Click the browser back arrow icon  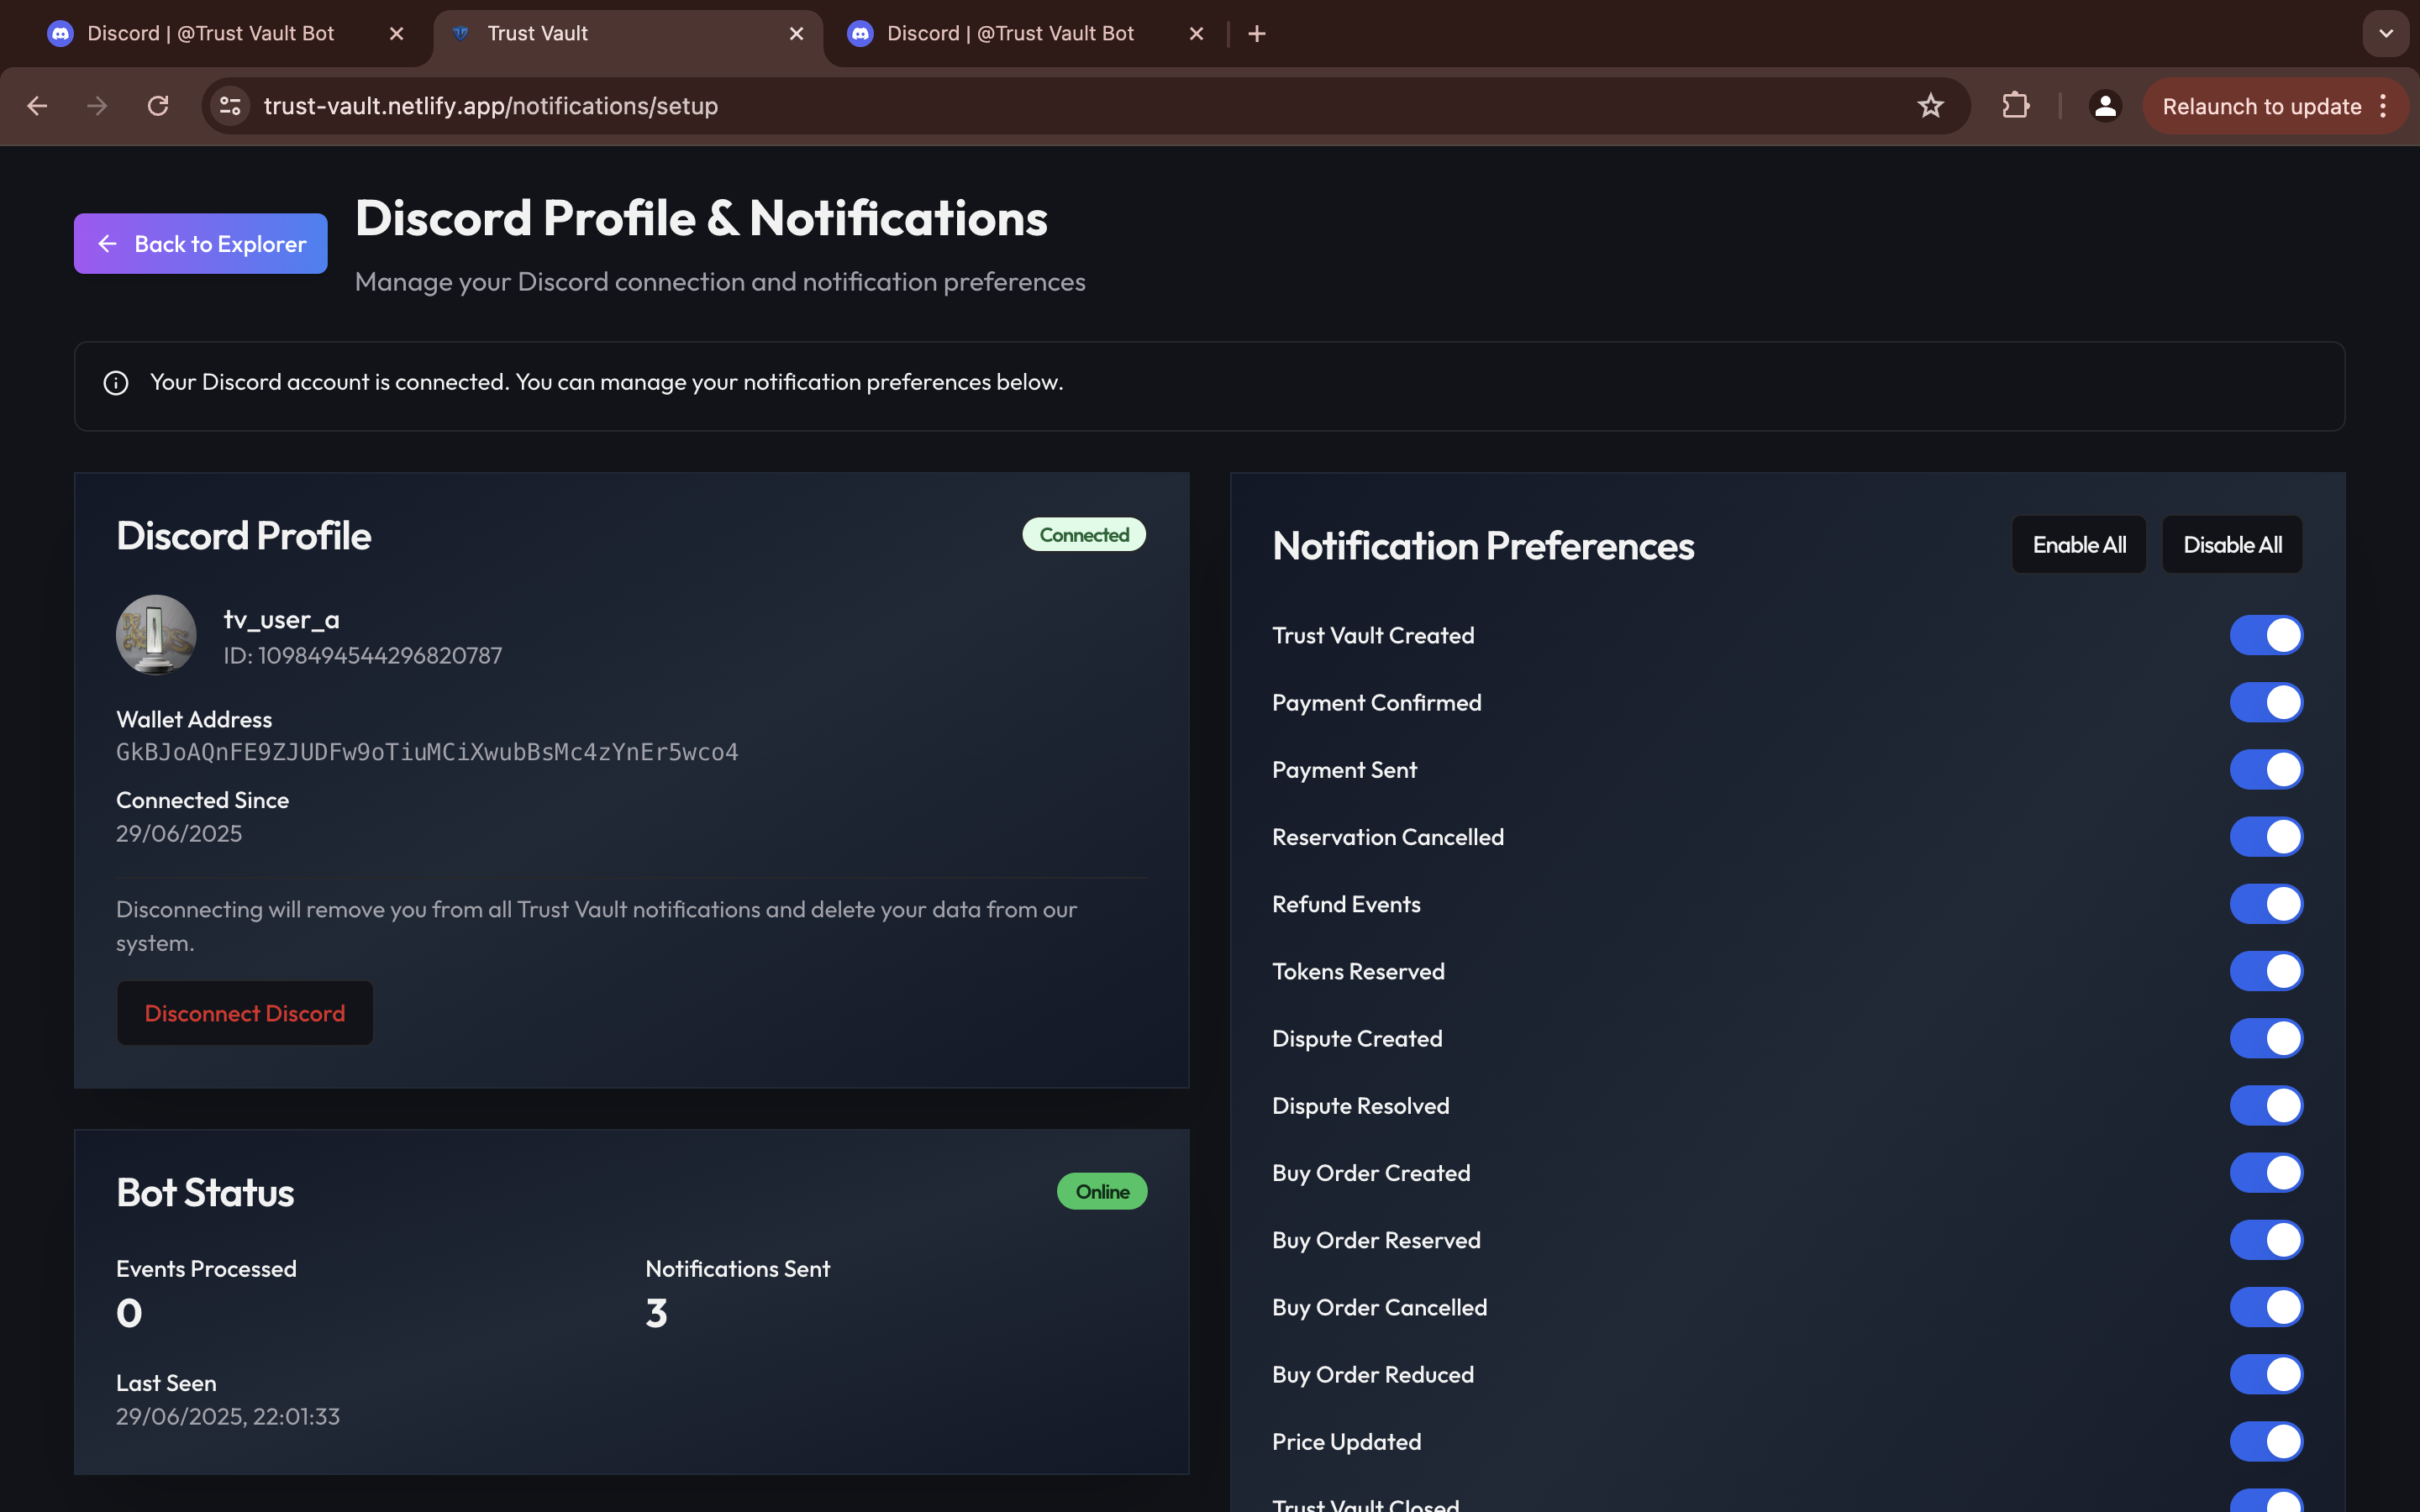click(x=37, y=106)
